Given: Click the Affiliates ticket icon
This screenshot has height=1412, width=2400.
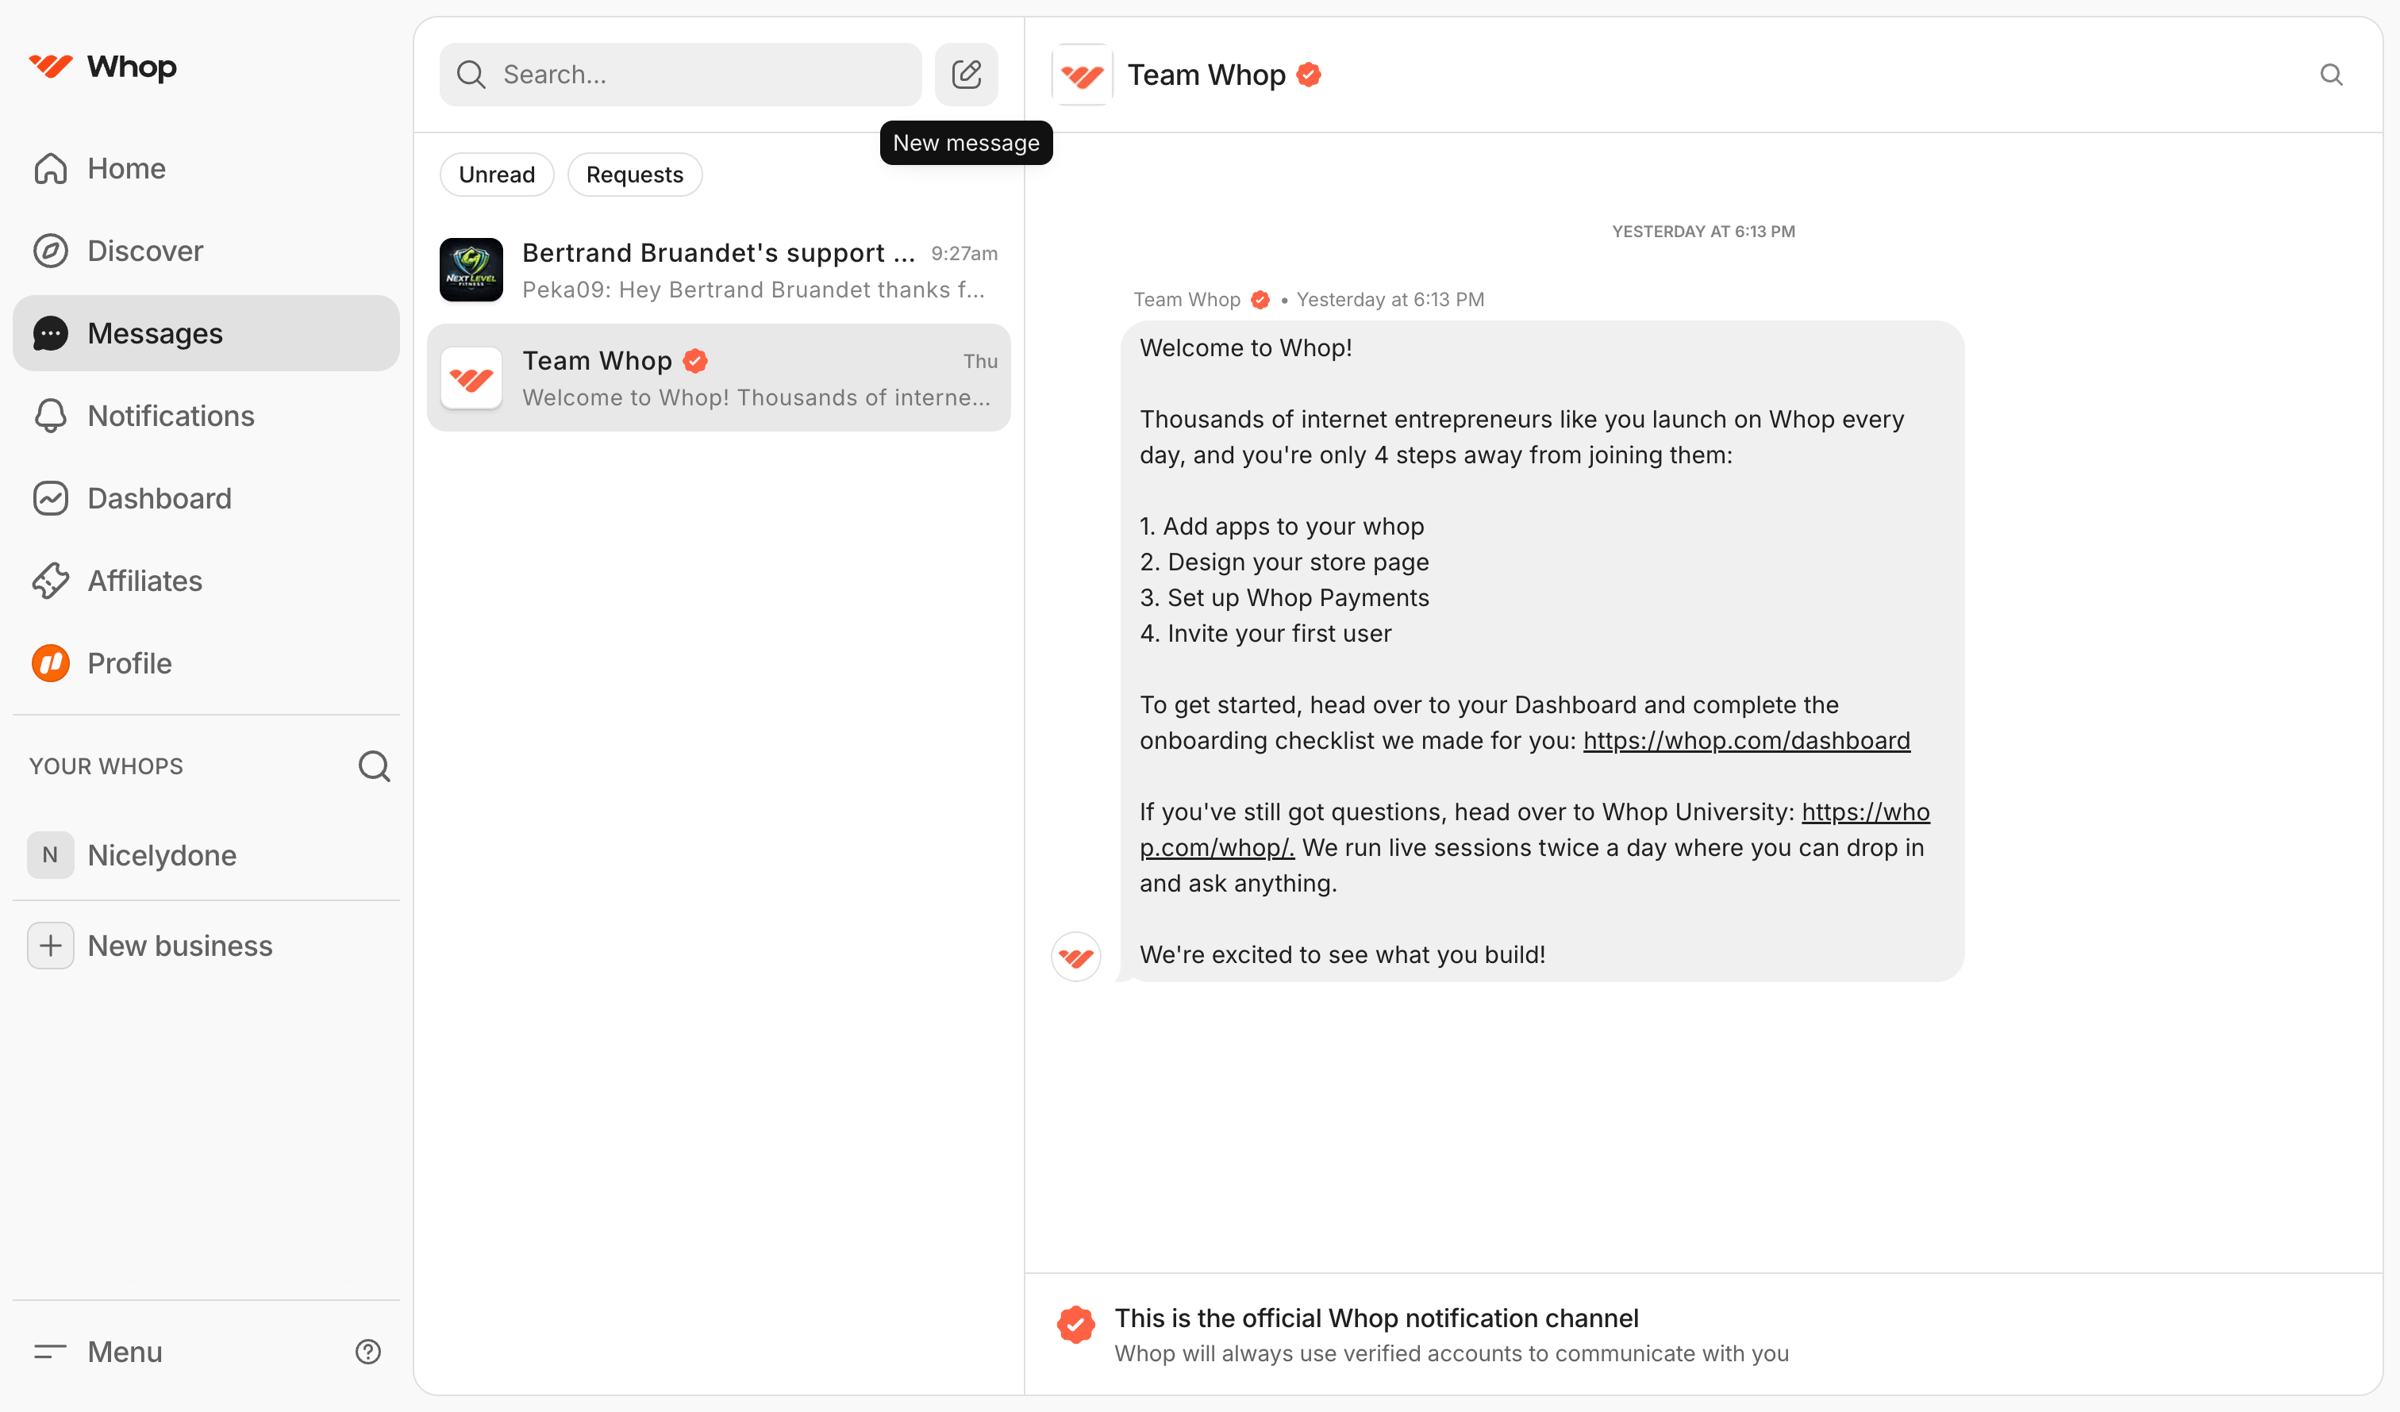Looking at the screenshot, I should pos(51,581).
